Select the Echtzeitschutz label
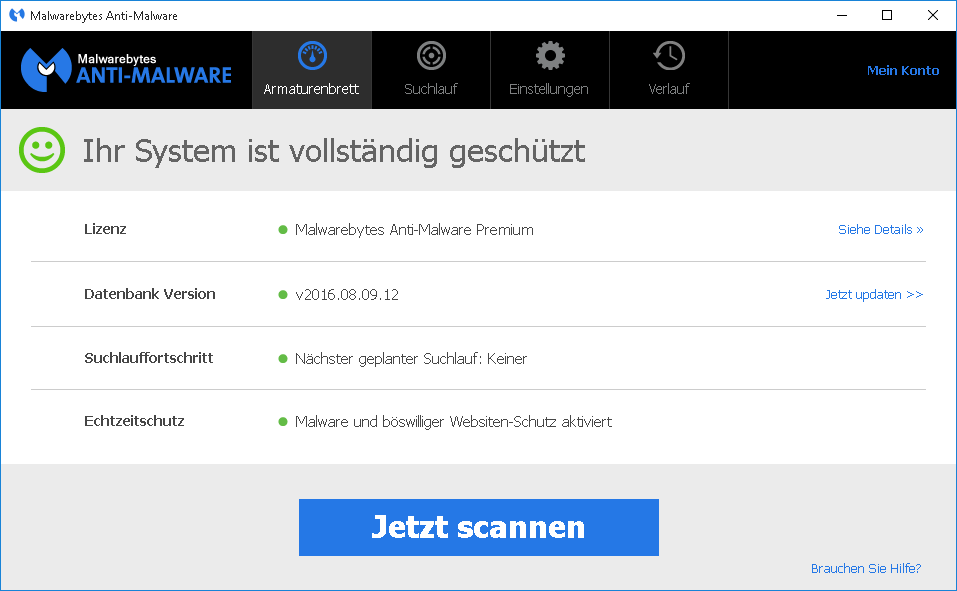This screenshot has width=957, height=591. click(x=134, y=421)
